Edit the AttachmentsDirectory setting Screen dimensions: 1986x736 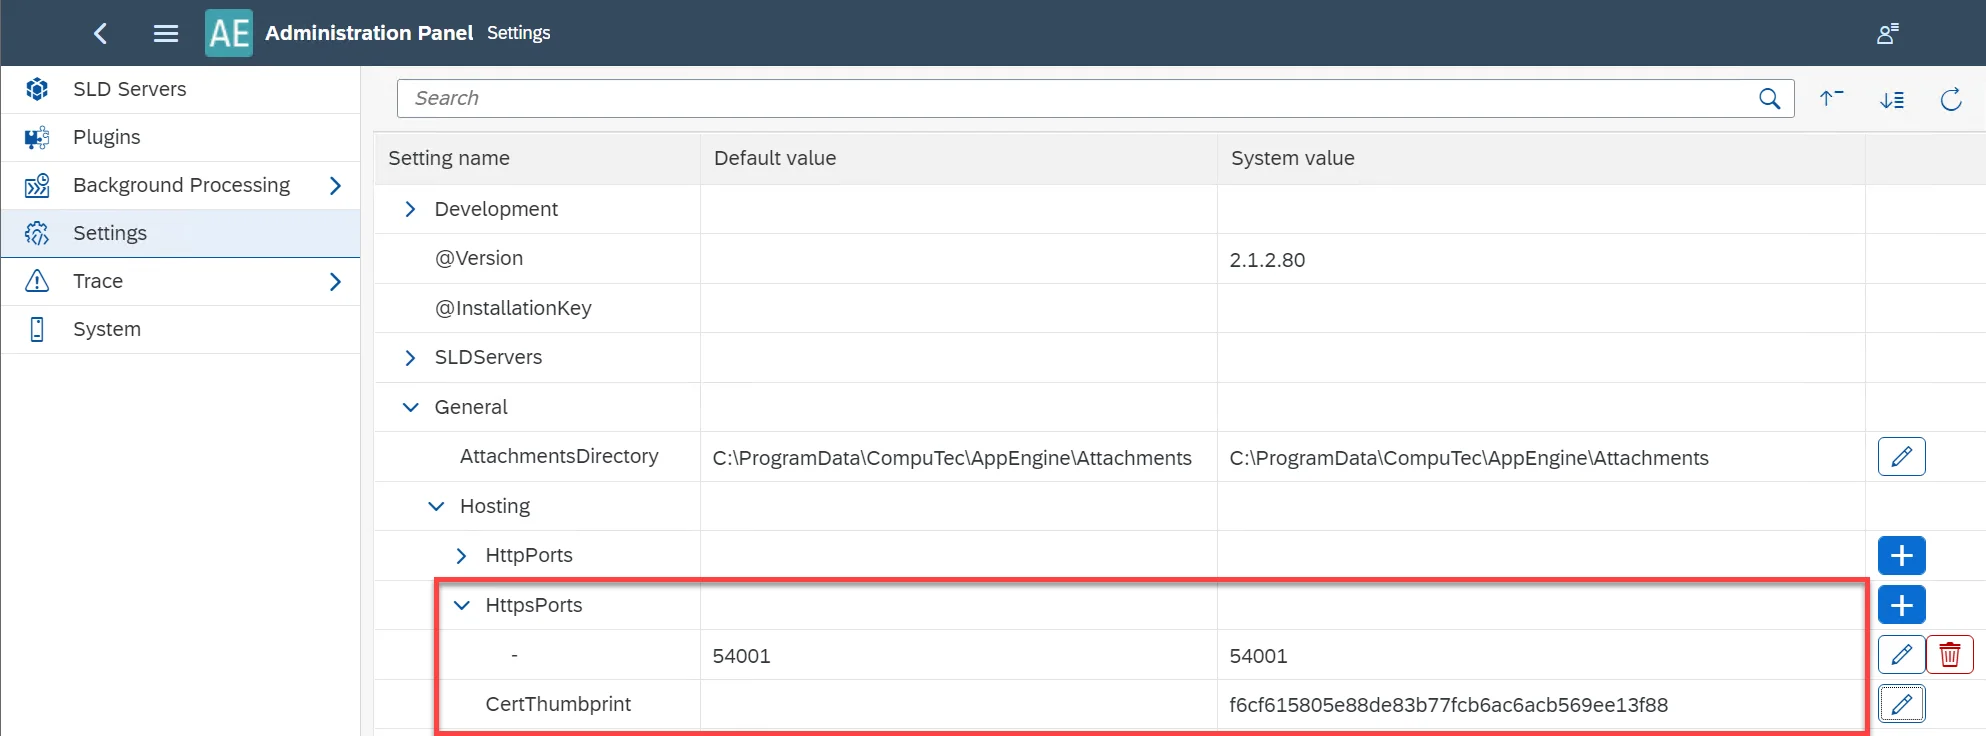coord(1901,457)
